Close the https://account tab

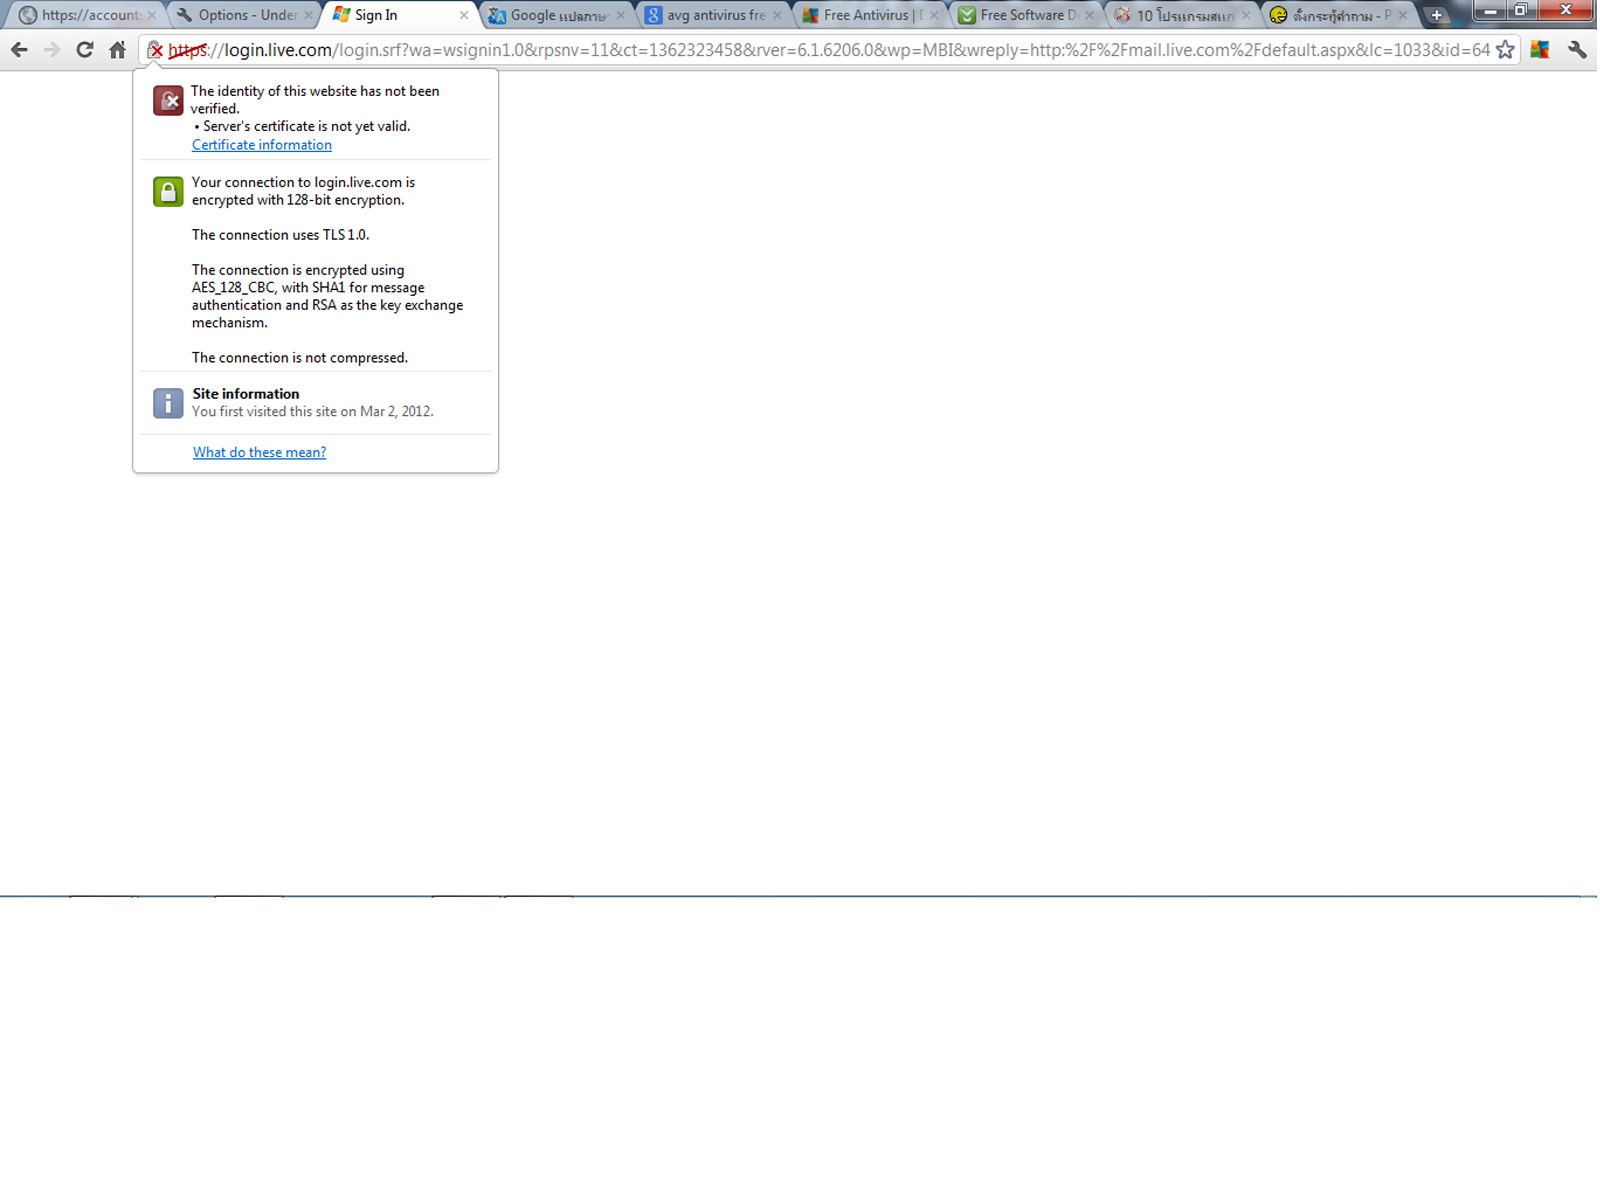click(x=152, y=15)
